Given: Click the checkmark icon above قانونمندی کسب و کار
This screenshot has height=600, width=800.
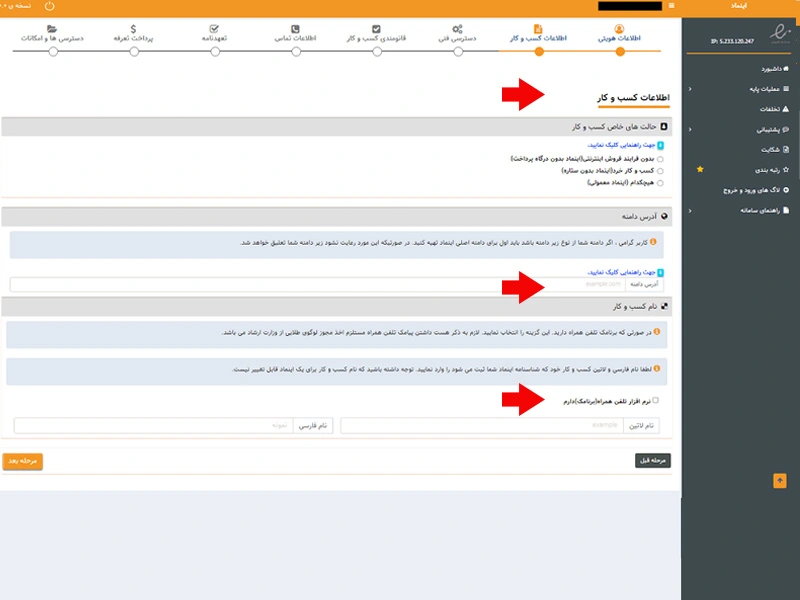Looking at the screenshot, I should pyautogui.click(x=376, y=29).
